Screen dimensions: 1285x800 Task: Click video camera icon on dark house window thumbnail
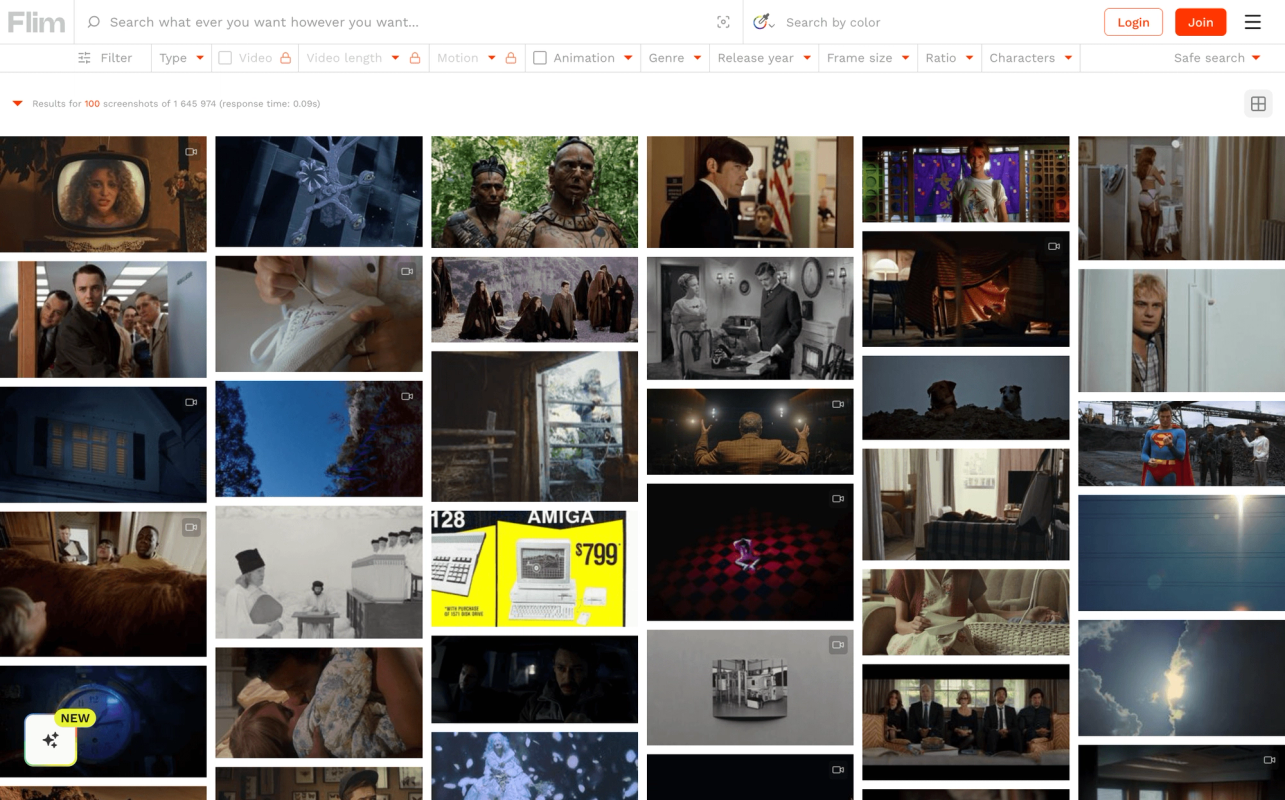(191, 402)
